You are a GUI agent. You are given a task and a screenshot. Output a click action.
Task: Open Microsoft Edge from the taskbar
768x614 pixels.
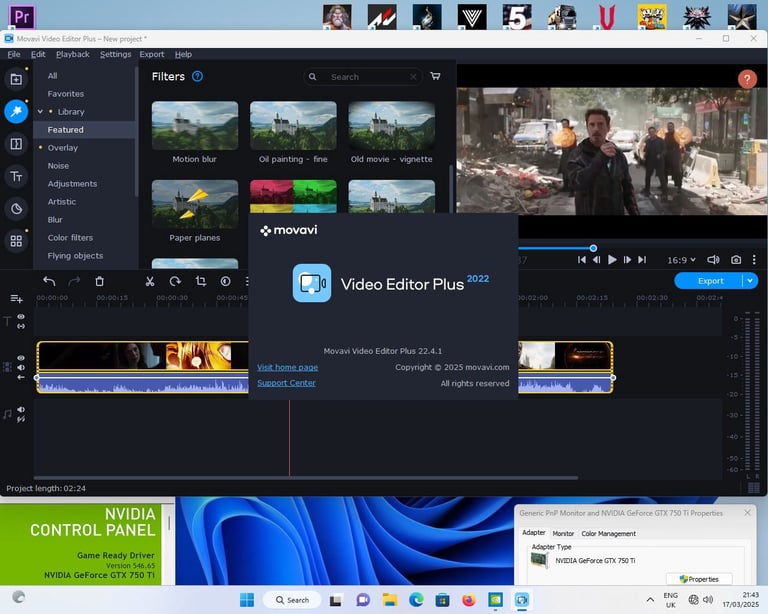tap(416, 600)
